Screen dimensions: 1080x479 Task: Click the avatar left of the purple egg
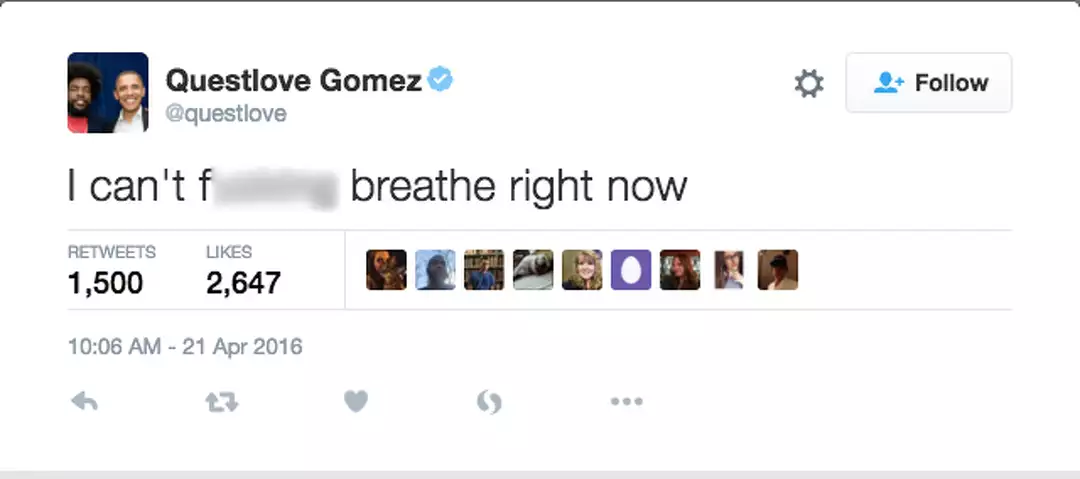[582, 270]
